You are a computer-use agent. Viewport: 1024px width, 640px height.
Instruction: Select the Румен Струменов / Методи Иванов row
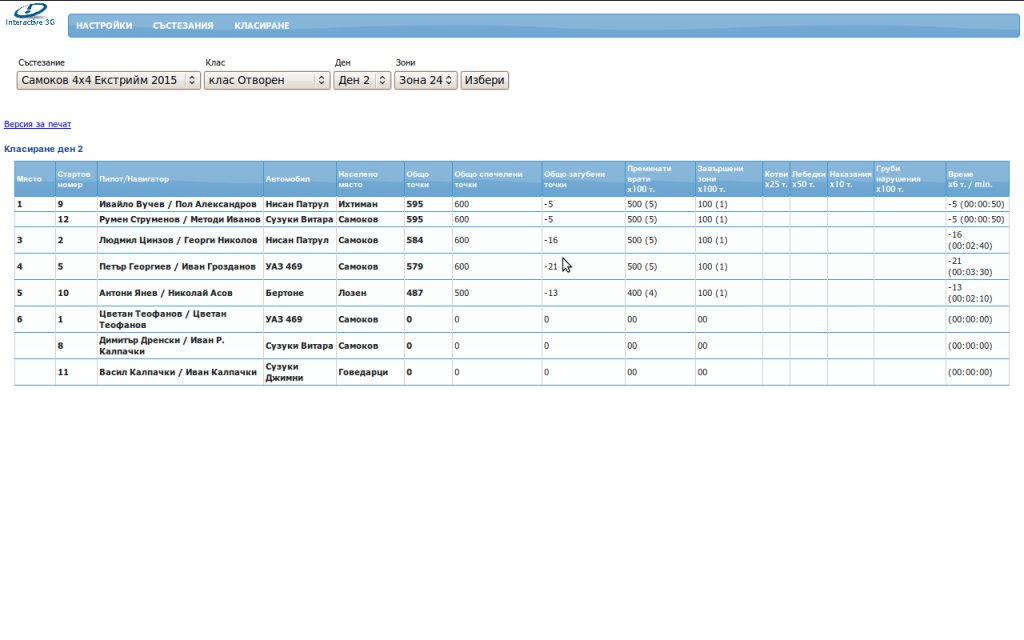click(179, 219)
